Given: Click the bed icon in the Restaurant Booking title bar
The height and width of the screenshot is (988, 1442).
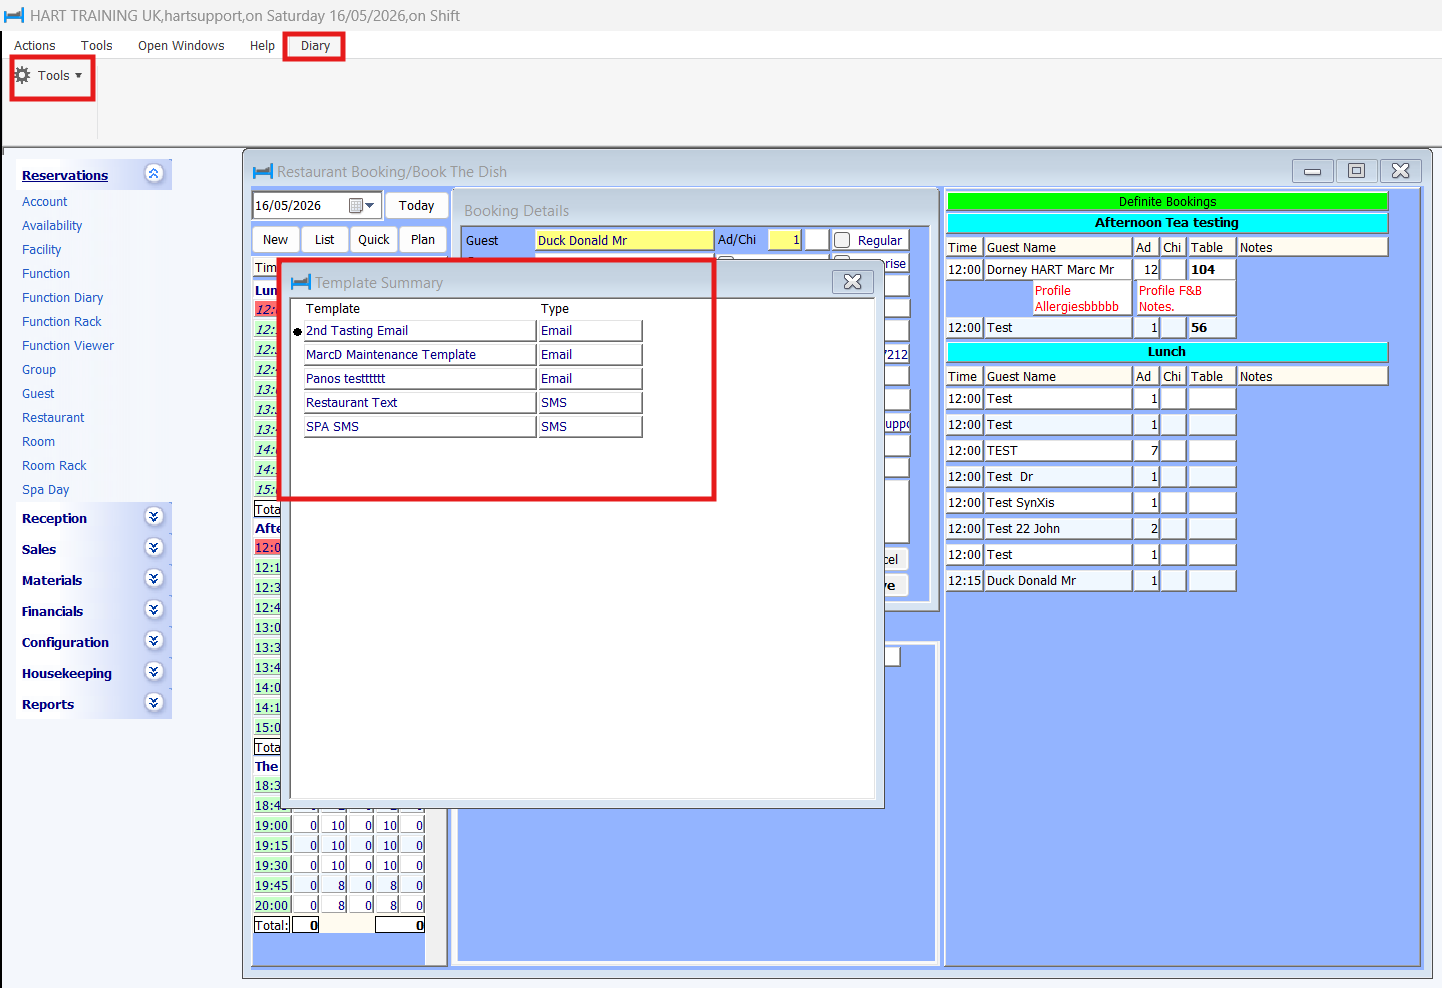Looking at the screenshot, I should [x=263, y=172].
